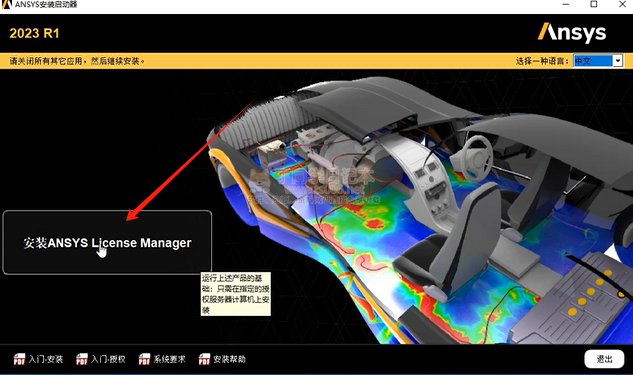
Task: Click the 选择一种语言 label
Action: [542, 61]
